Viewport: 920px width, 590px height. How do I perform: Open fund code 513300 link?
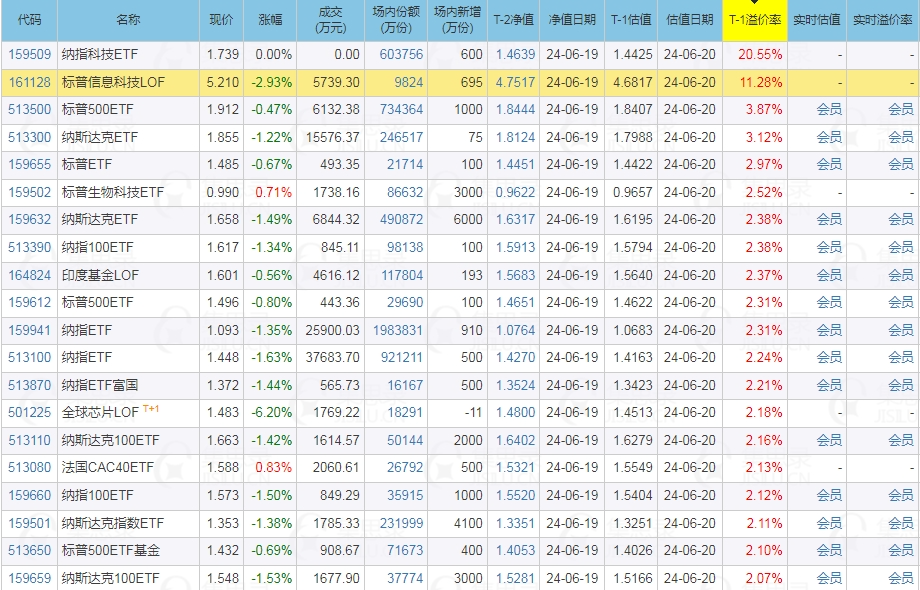tap(29, 137)
